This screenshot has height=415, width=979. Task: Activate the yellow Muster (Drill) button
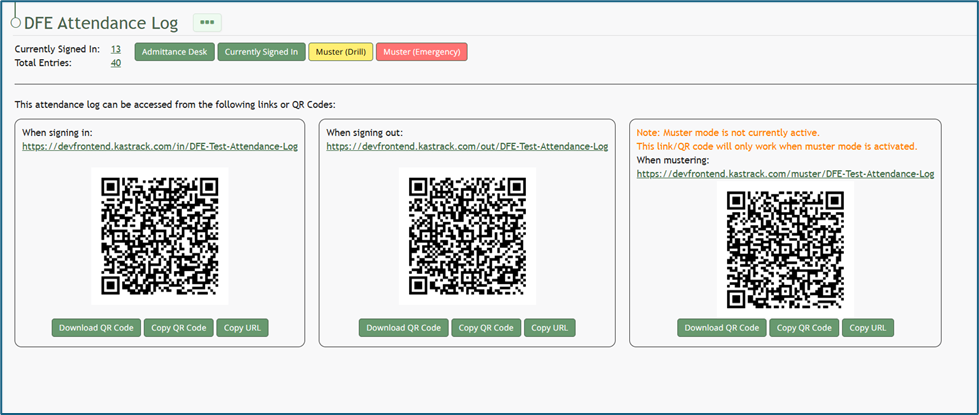[340, 52]
